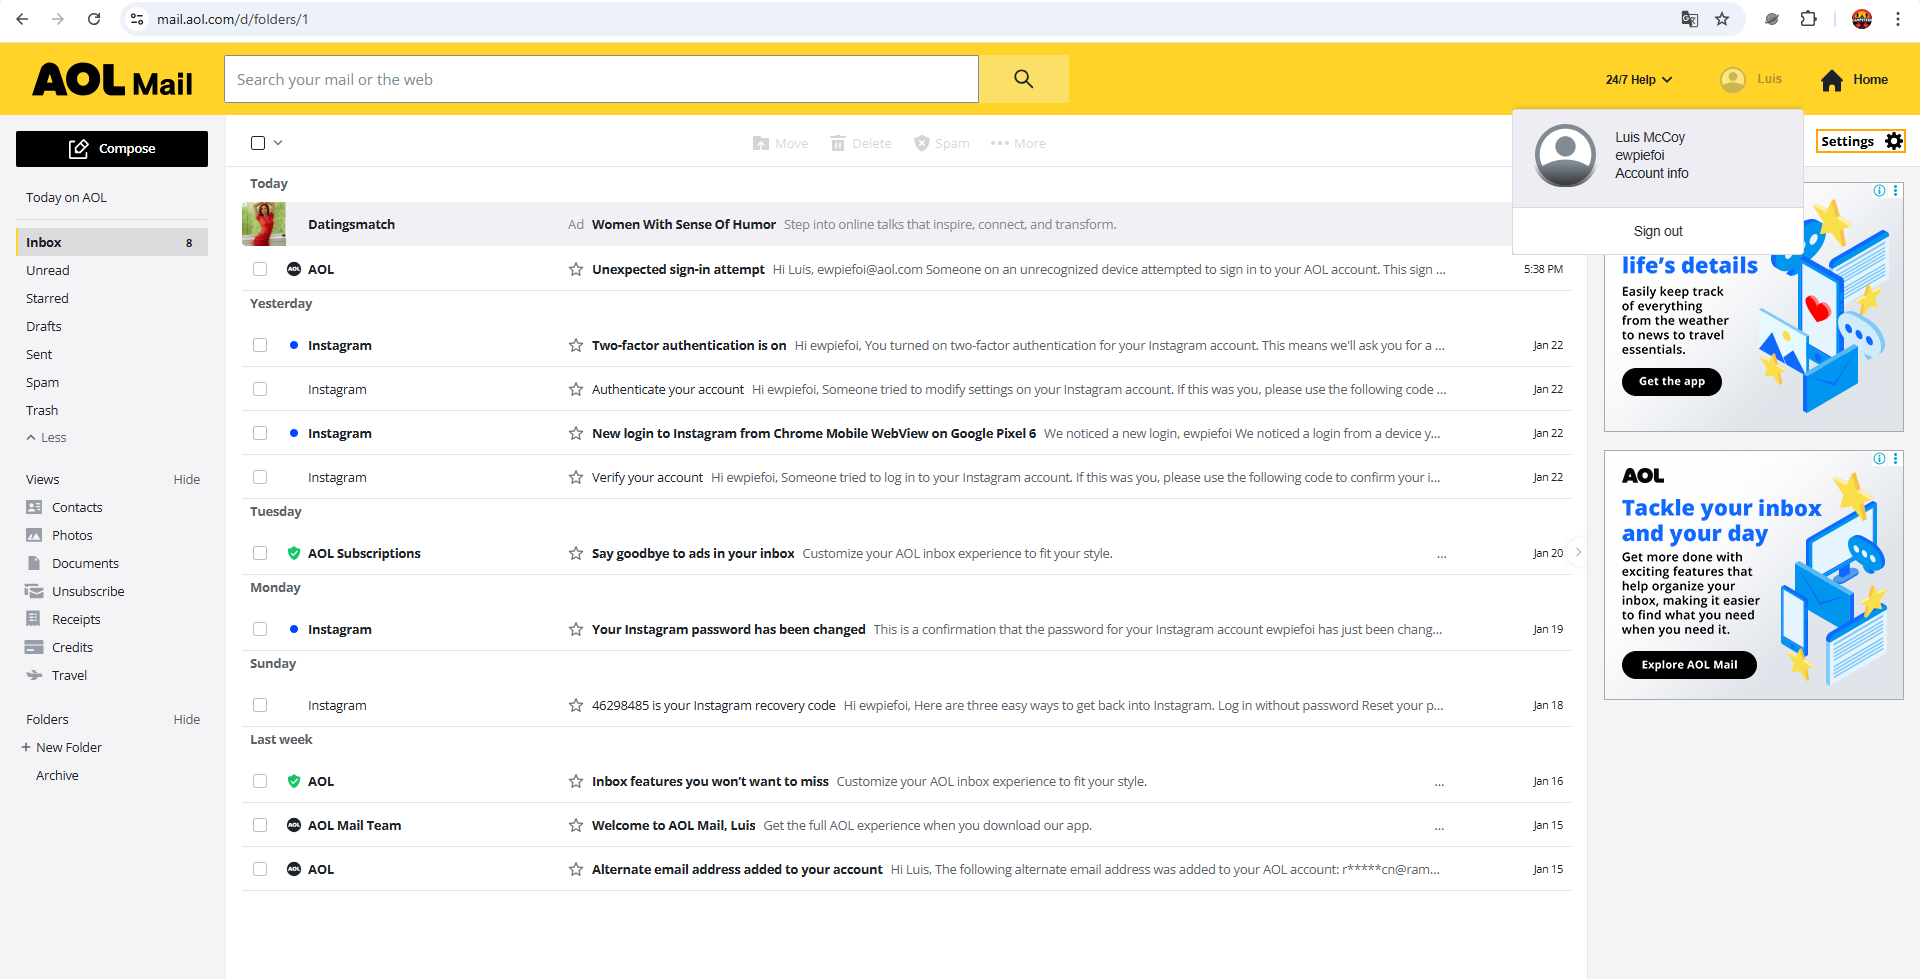Open the Drafts folder
The image size is (1920, 979).
44,327
